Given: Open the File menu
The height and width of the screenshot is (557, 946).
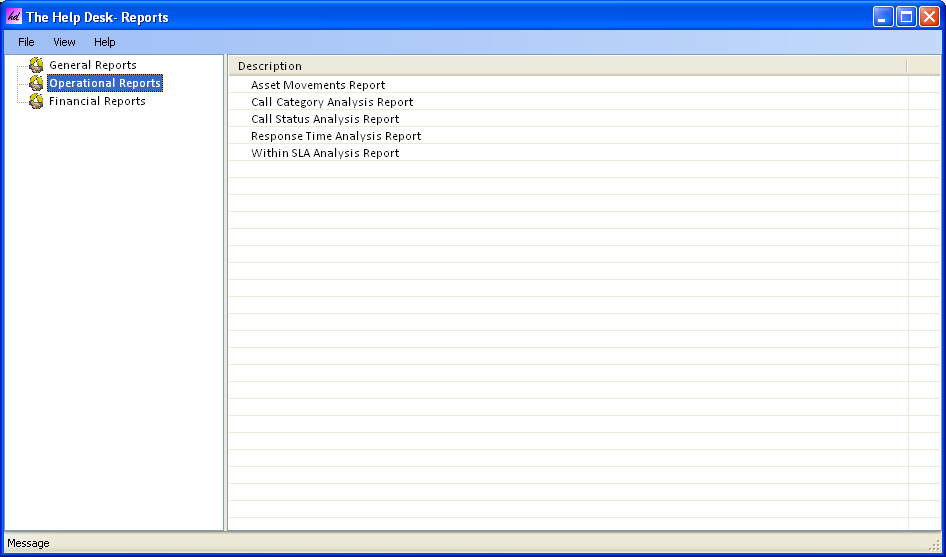Looking at the screenshot, I should pyautogui.click(x=26, y=42).
